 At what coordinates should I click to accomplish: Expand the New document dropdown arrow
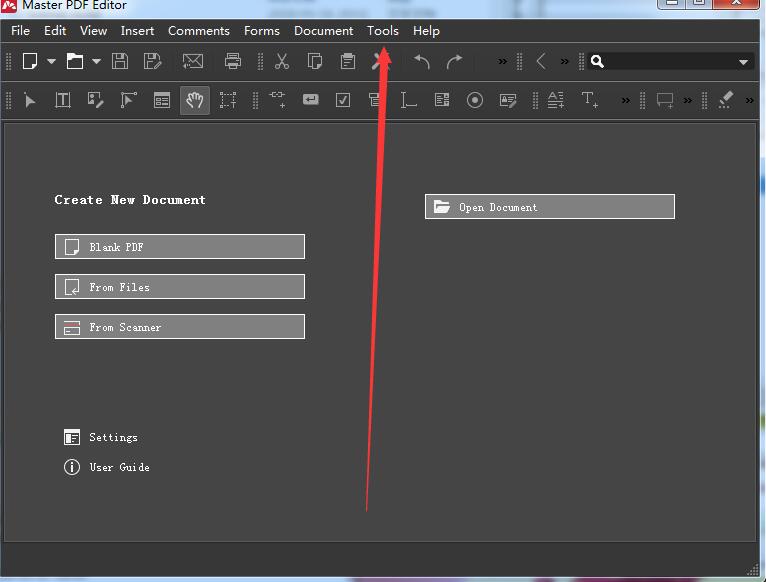51,62
